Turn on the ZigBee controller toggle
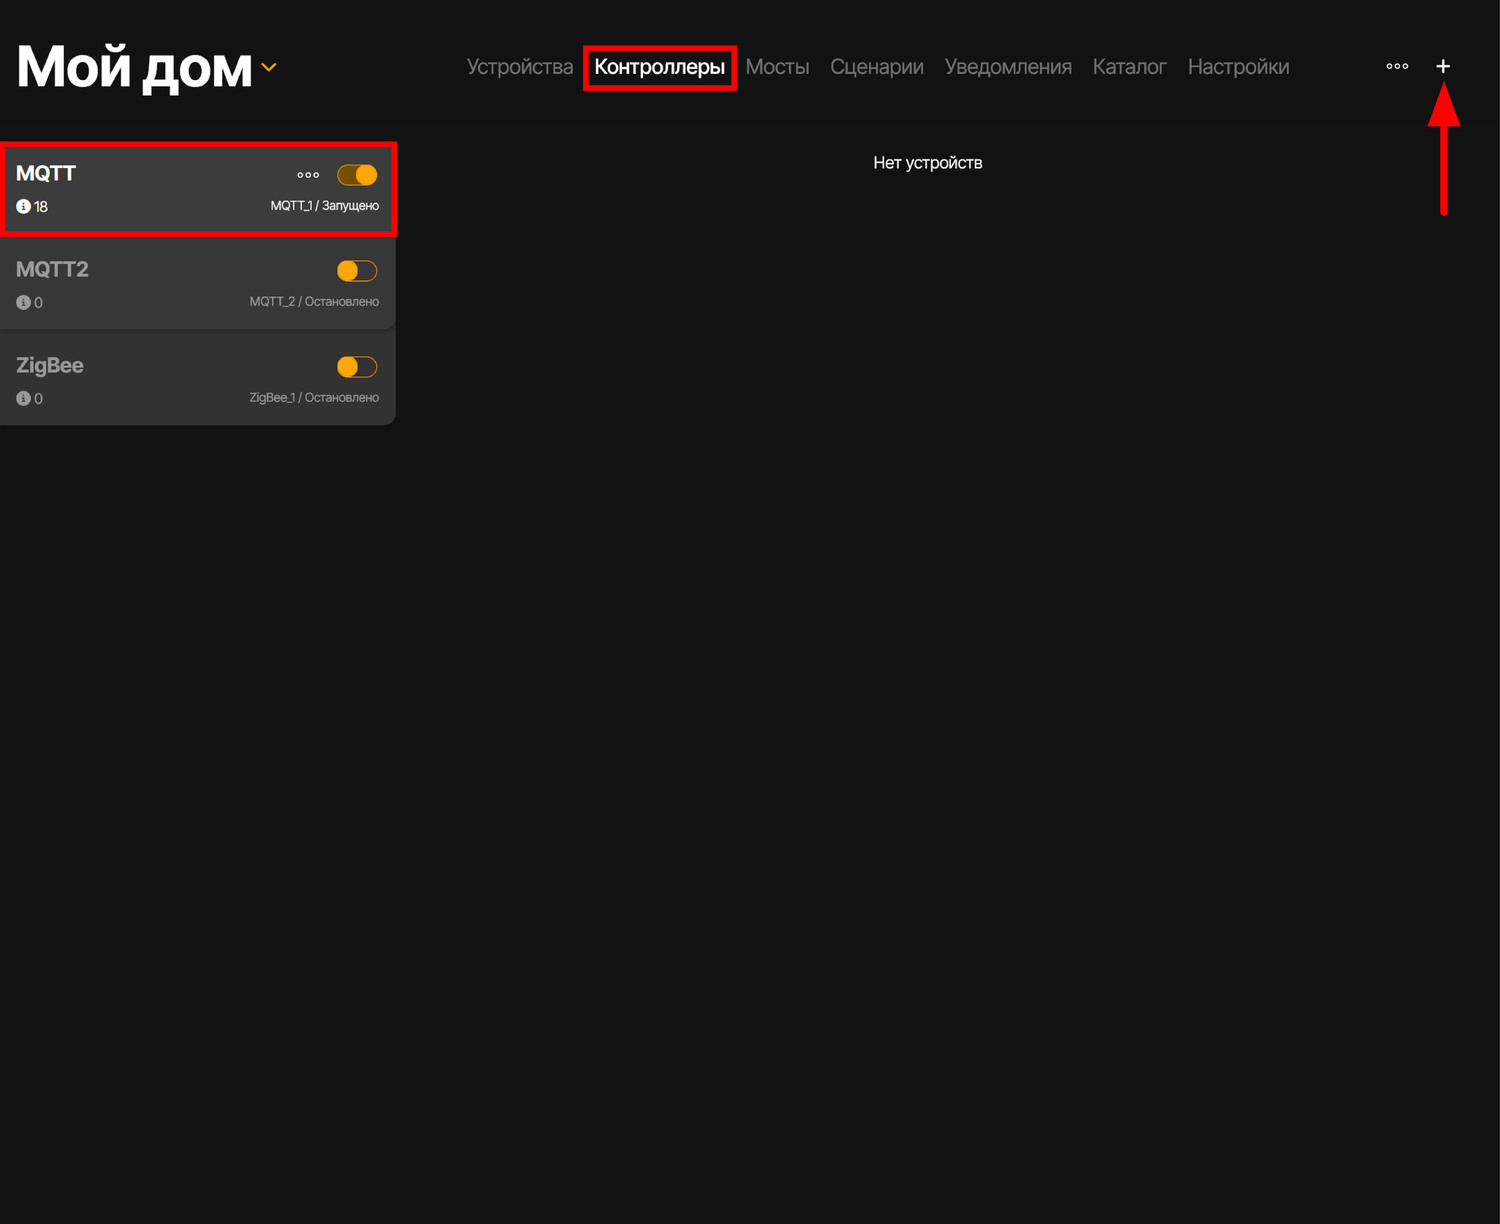 point(357,367)
